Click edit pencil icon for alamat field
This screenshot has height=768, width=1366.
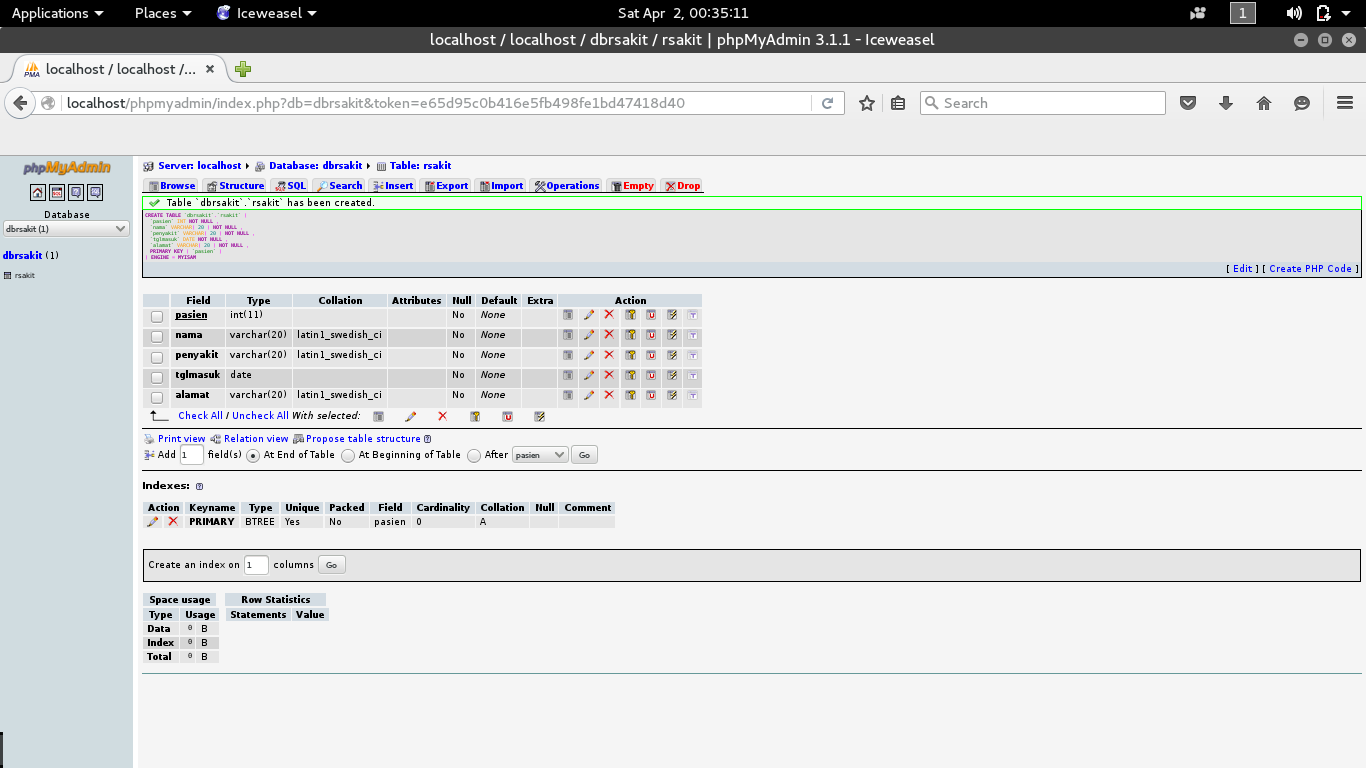tap(589, 395)
